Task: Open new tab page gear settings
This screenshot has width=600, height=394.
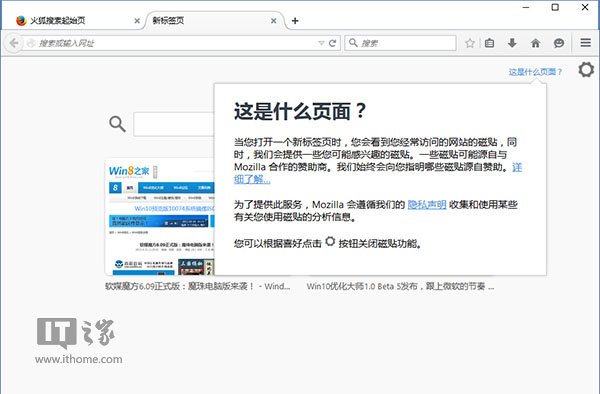Action: (586, 70)
